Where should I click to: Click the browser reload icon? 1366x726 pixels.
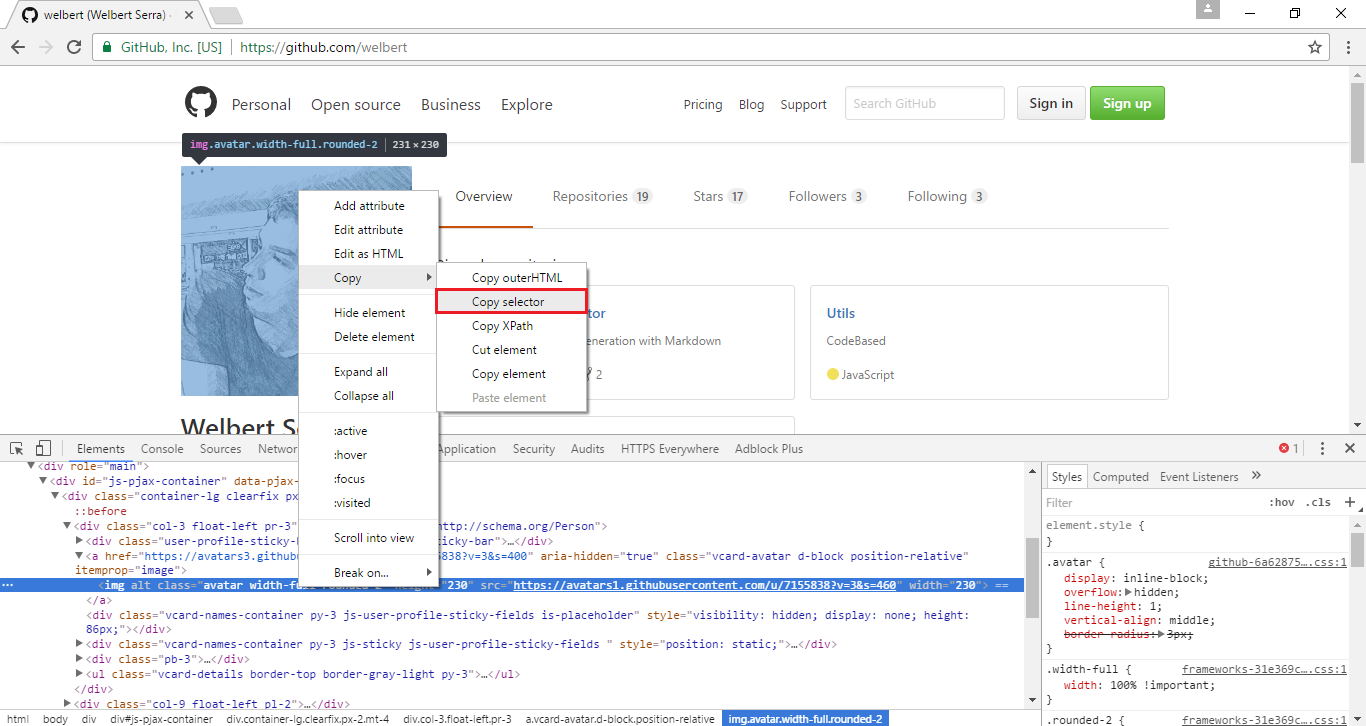73,47
